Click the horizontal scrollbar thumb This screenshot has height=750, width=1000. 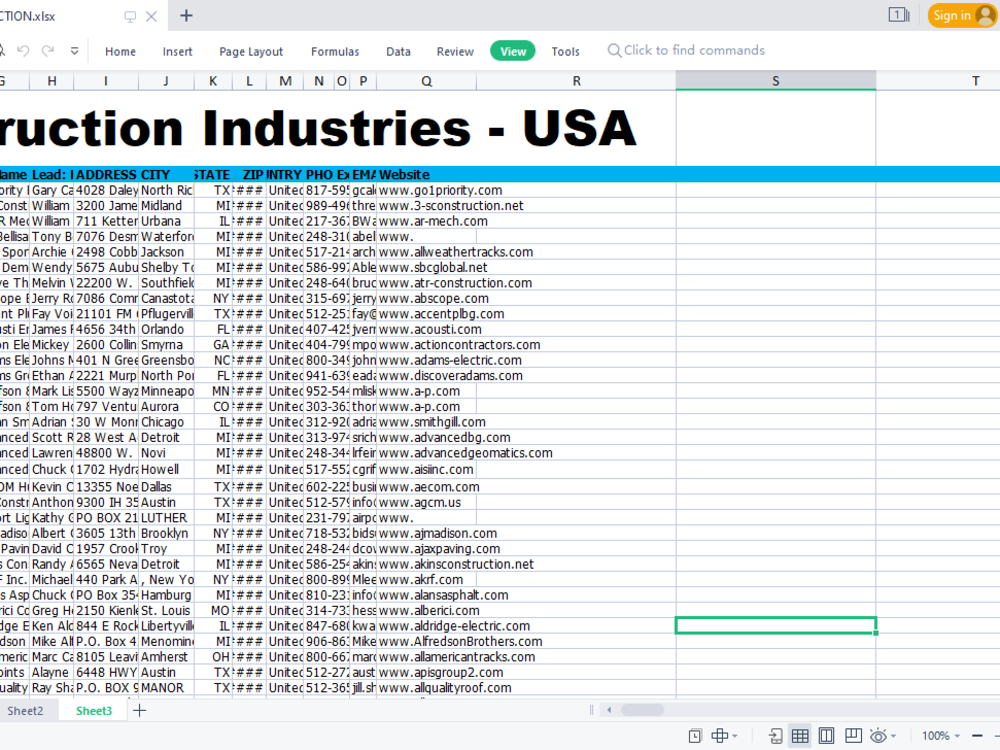pos(642,710)
